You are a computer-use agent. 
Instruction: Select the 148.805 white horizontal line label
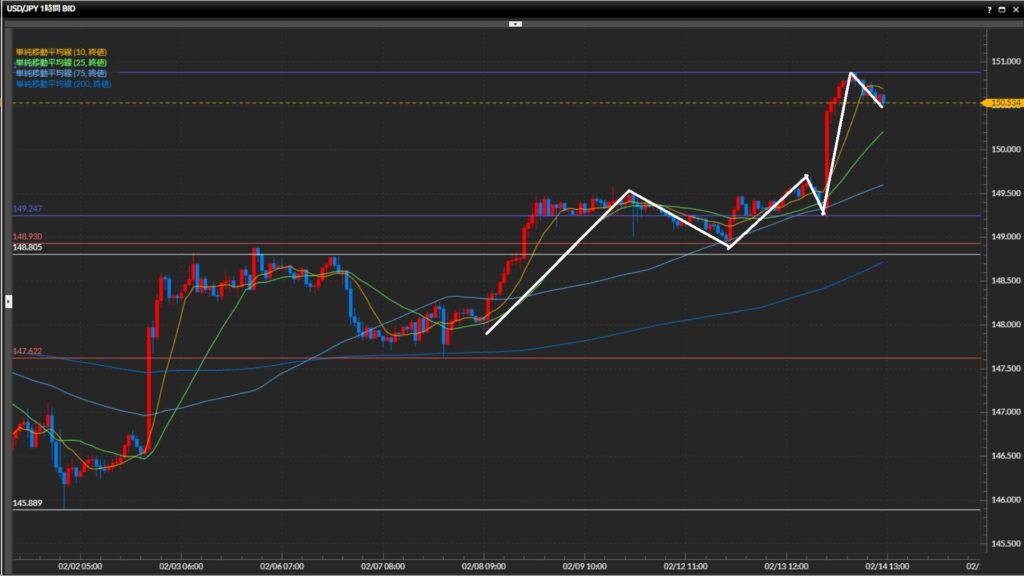click(x=27, y=247)
